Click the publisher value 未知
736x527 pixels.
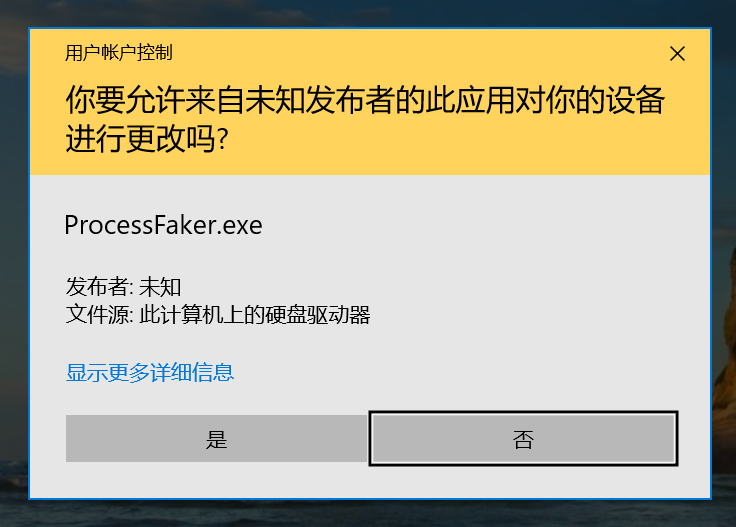point(160,287)
